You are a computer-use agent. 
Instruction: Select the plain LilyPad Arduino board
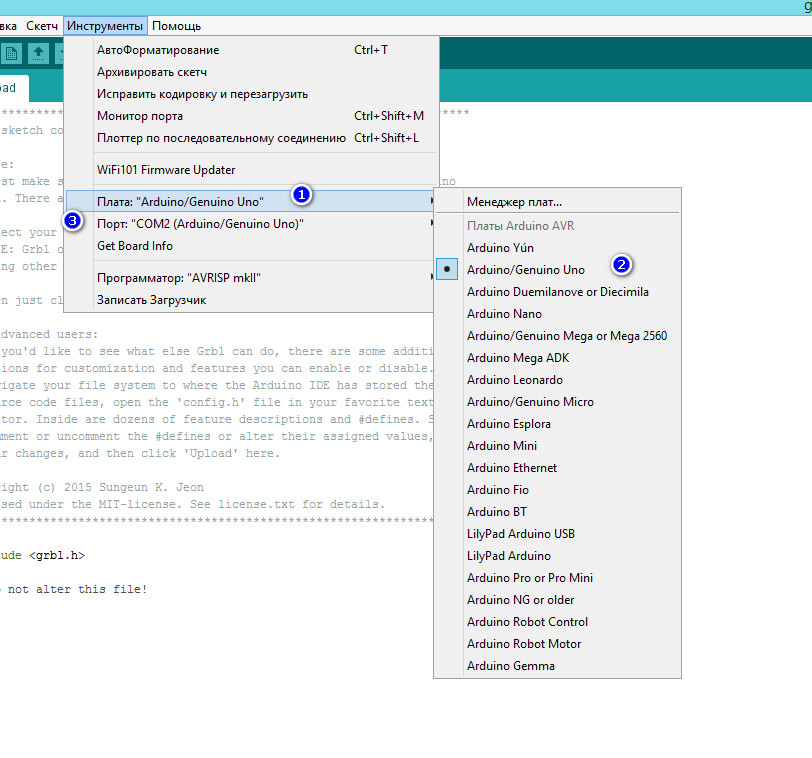(x=557, y=556)
